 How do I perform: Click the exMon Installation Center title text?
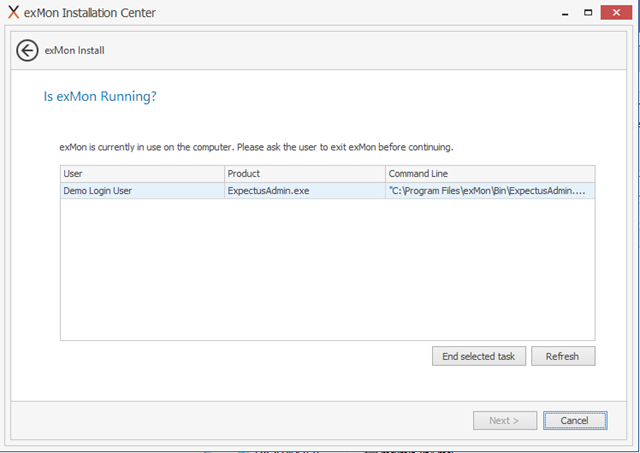pos(89,13)
